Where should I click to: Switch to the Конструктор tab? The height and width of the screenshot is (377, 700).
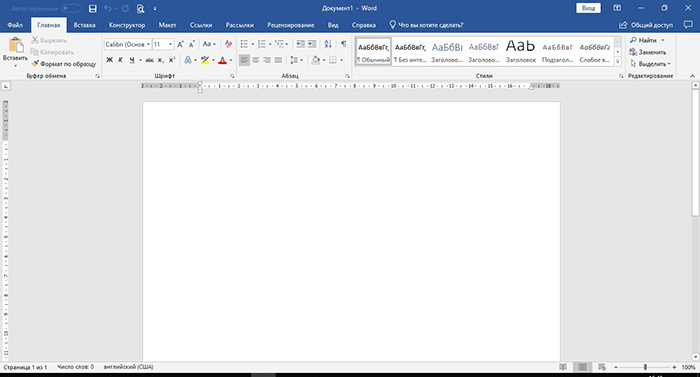coord(127,25)
